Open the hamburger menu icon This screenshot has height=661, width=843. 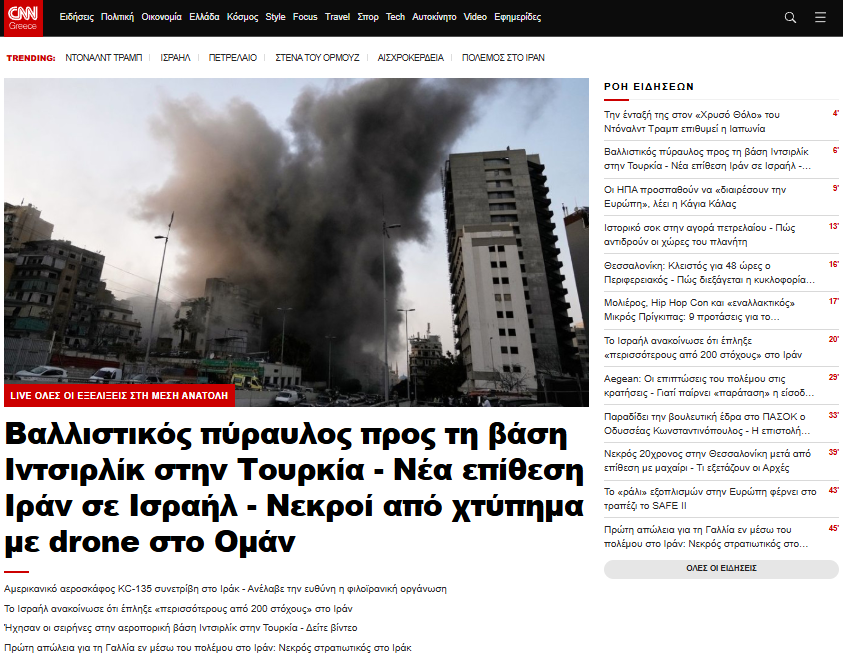coord(820,17)
